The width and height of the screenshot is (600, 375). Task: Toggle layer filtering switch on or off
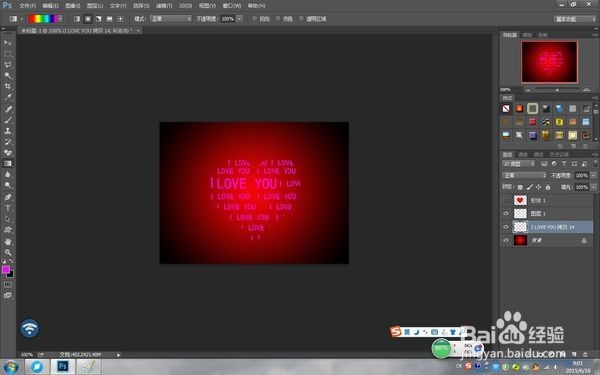[x=595, y=163]
